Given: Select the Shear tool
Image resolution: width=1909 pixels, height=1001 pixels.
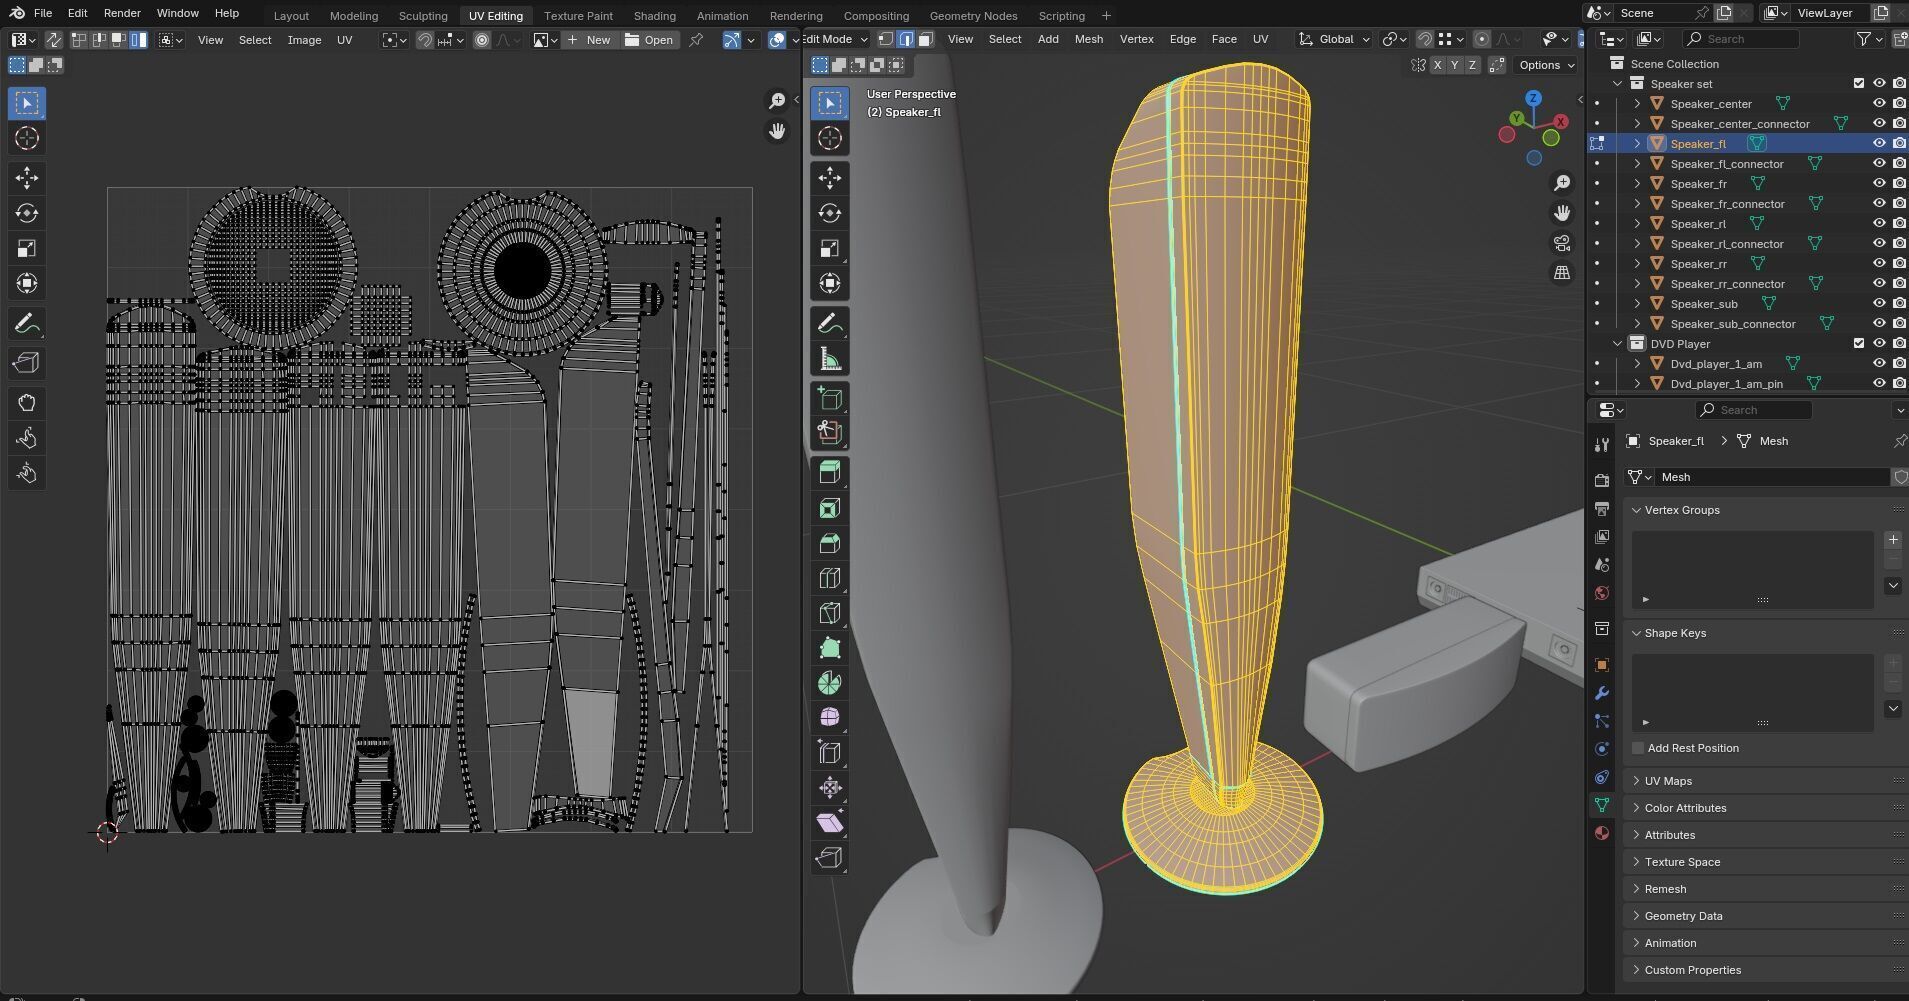Looking at the screenshot, I should (829, 823).
